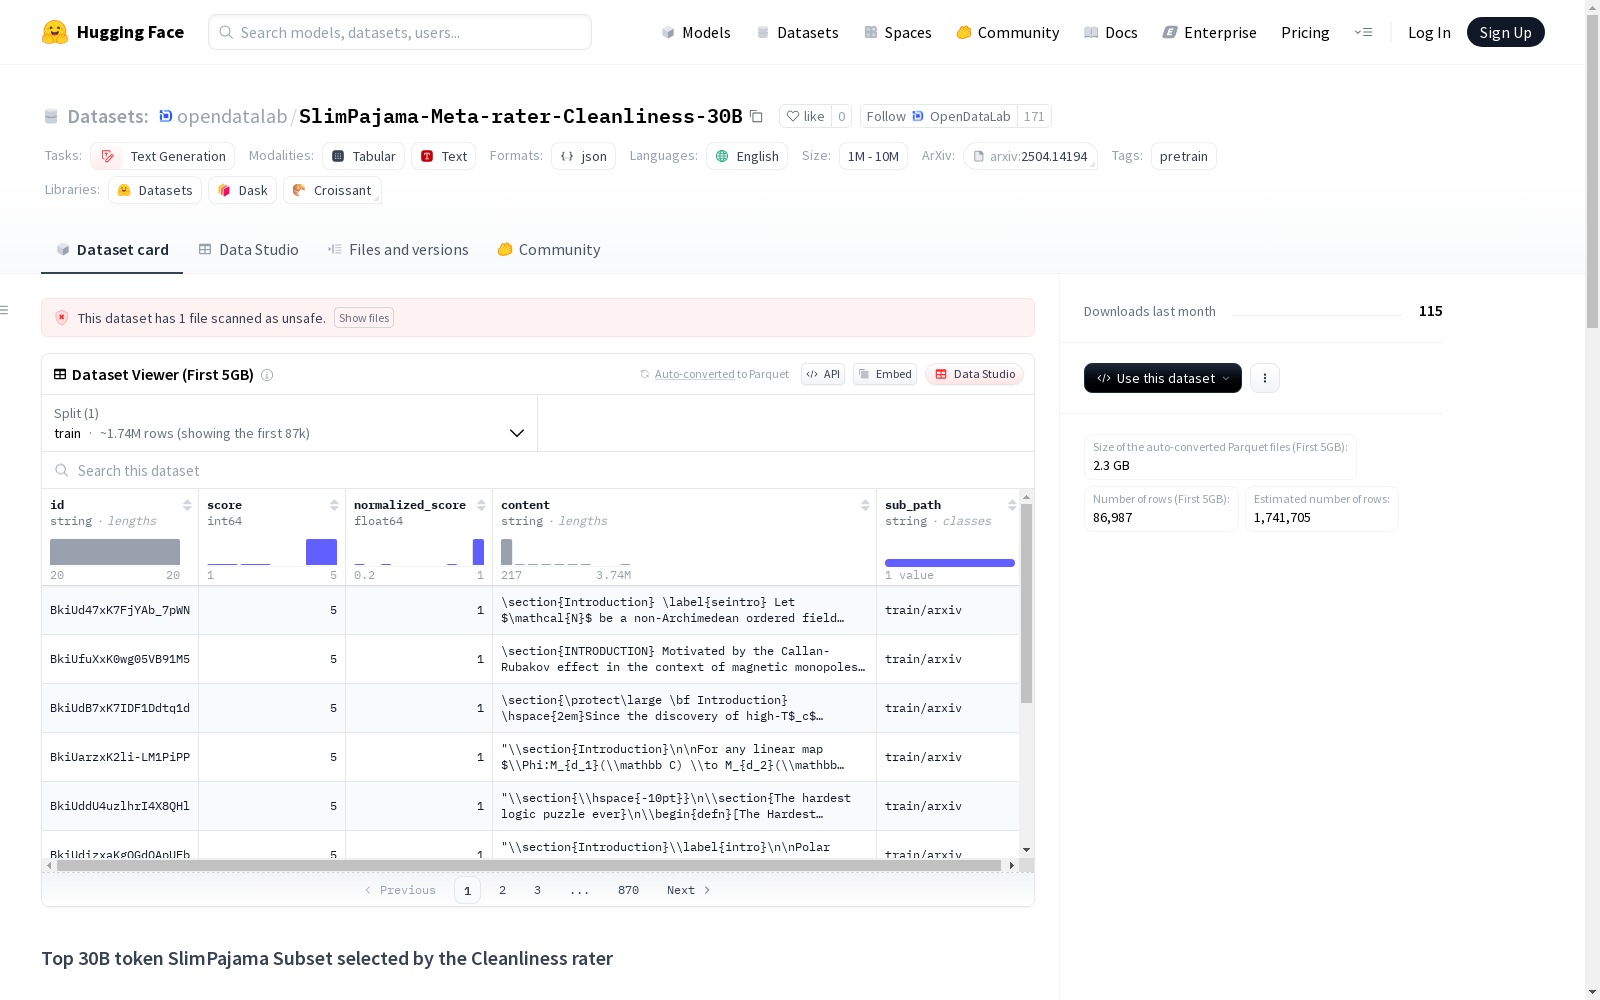The image size is (1600, 1000).
Task: Go to page 2 of the table
Action: tap(502, 890)
